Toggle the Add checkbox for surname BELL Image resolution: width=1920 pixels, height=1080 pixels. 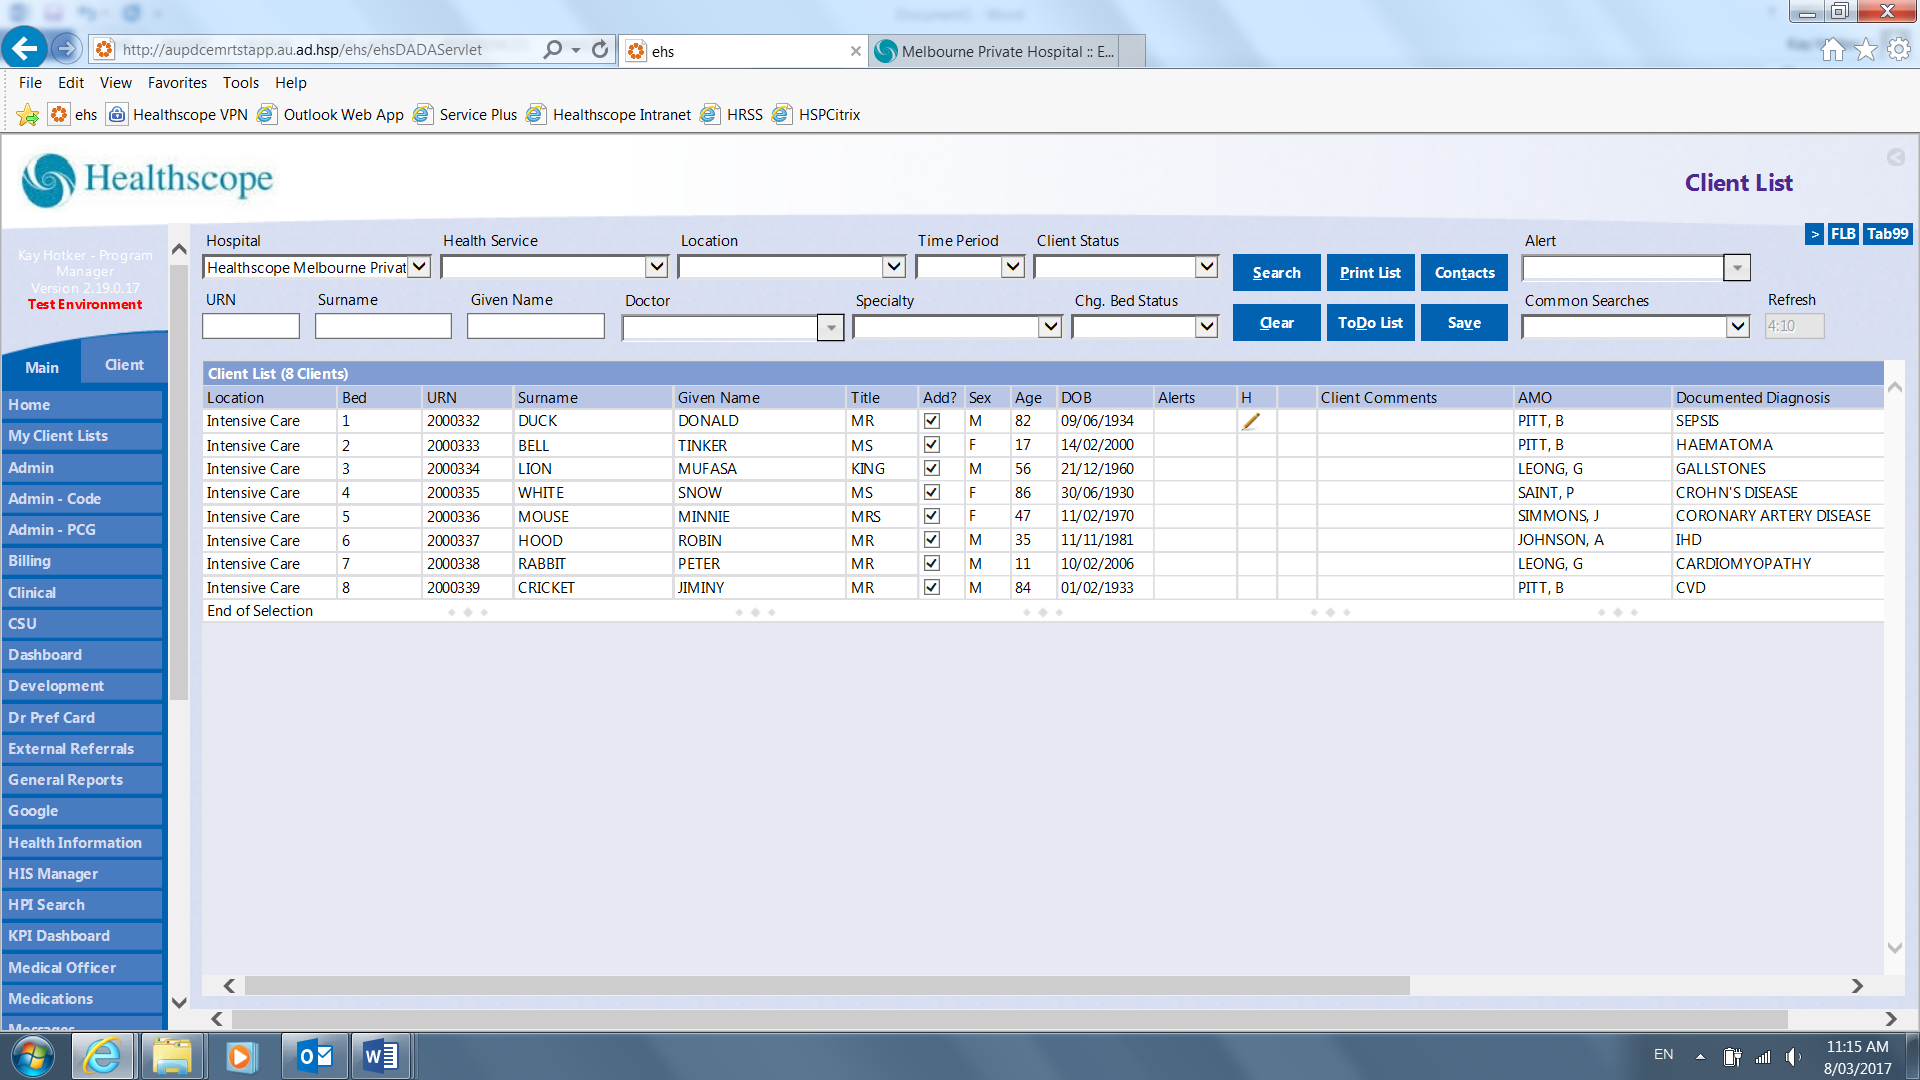(931, 445)
